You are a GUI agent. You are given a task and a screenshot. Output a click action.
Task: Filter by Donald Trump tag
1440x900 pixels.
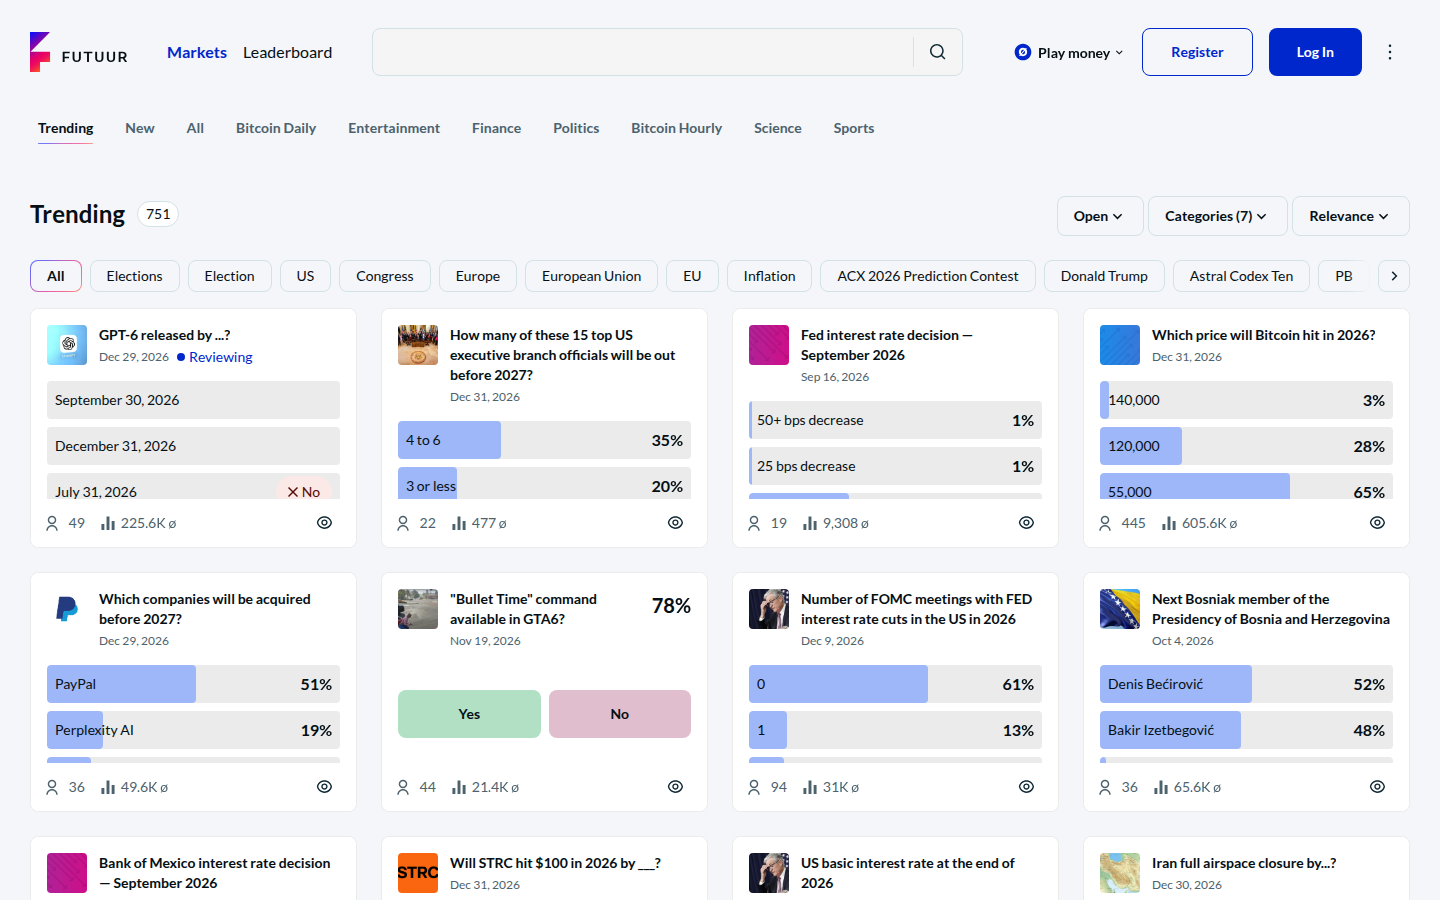pos(1104,276)
